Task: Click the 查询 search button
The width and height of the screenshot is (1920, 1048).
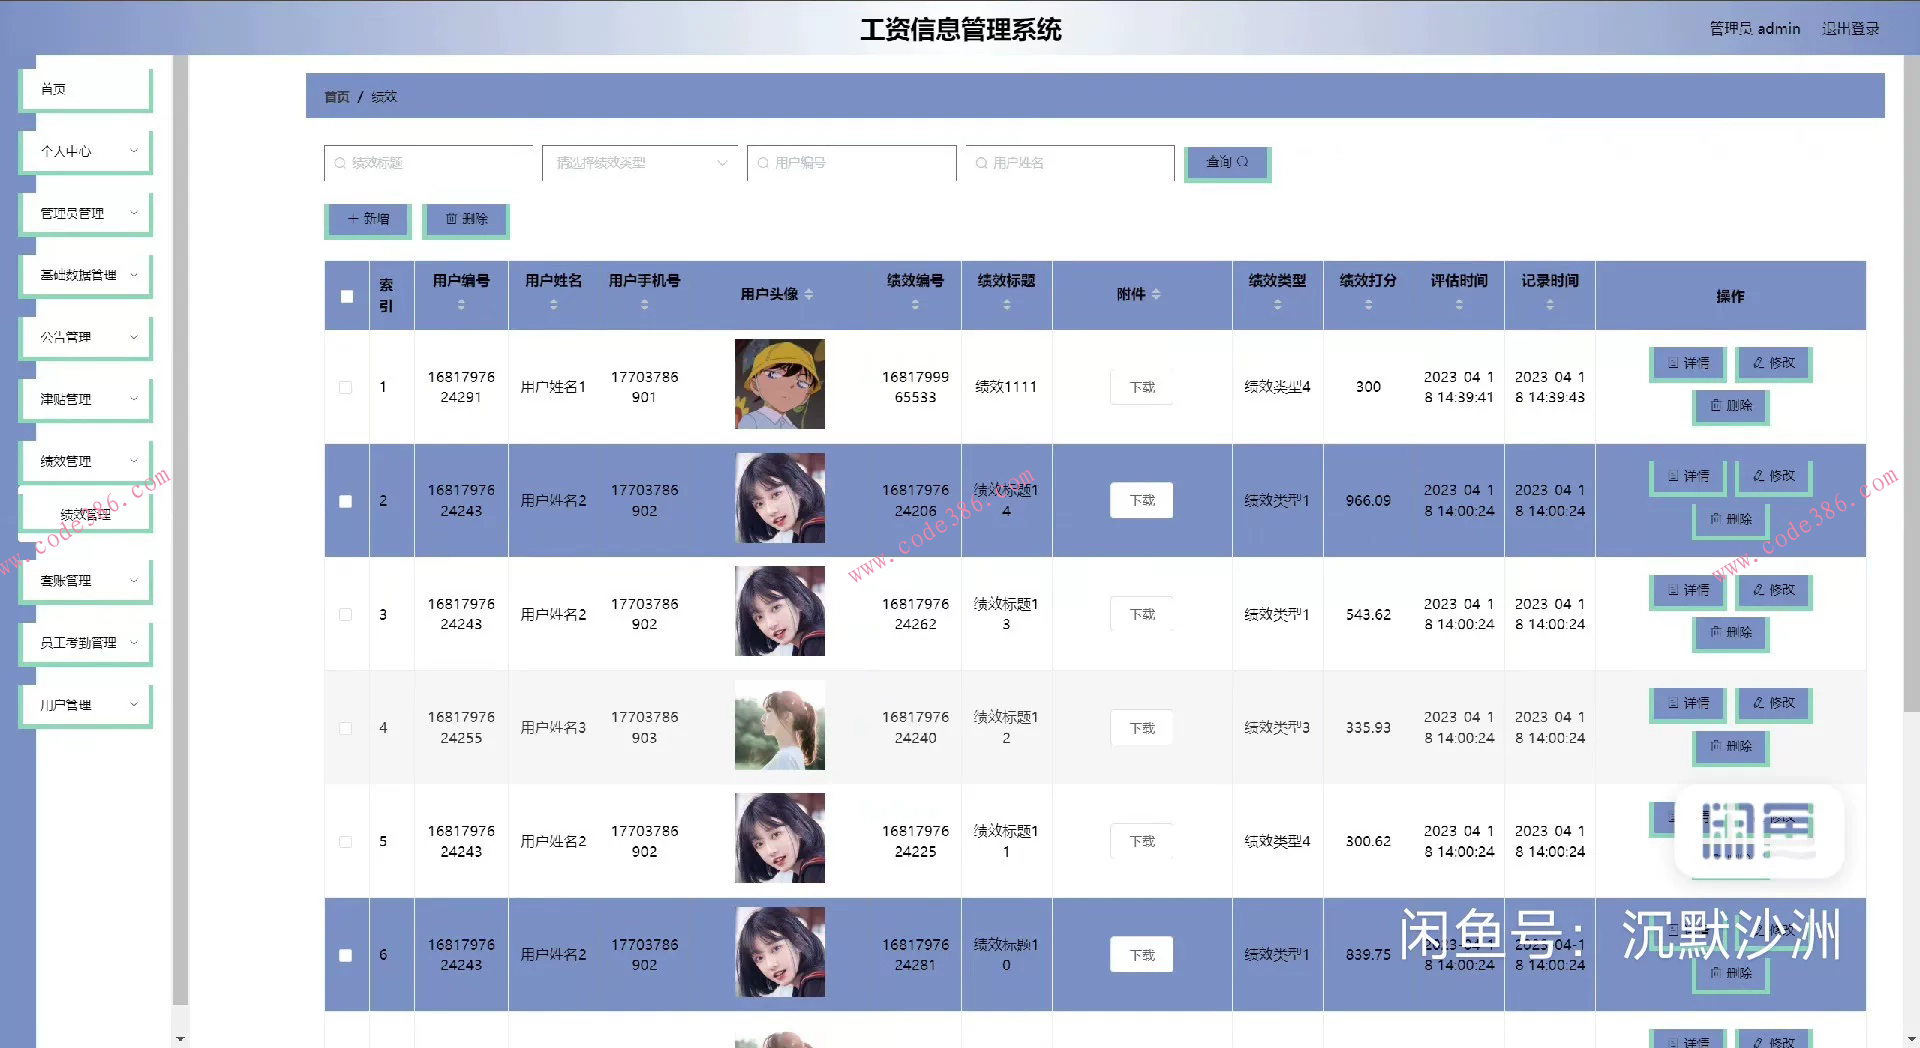Action: click(1227, 162)
